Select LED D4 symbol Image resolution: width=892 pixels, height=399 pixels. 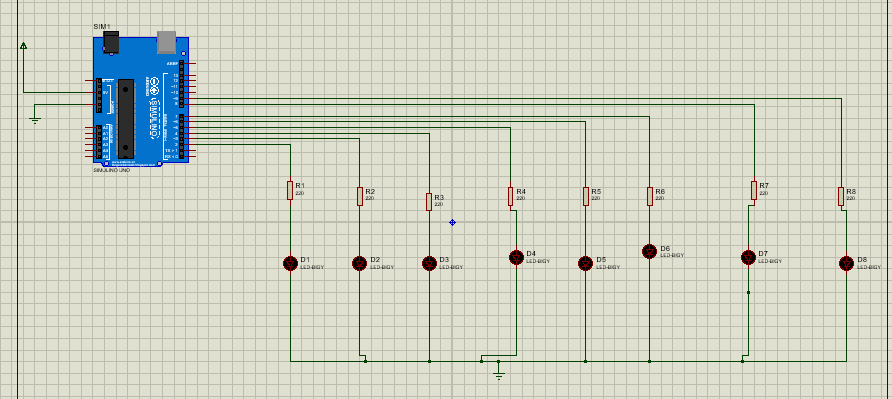pyautogui.click(x=516, y=257)
